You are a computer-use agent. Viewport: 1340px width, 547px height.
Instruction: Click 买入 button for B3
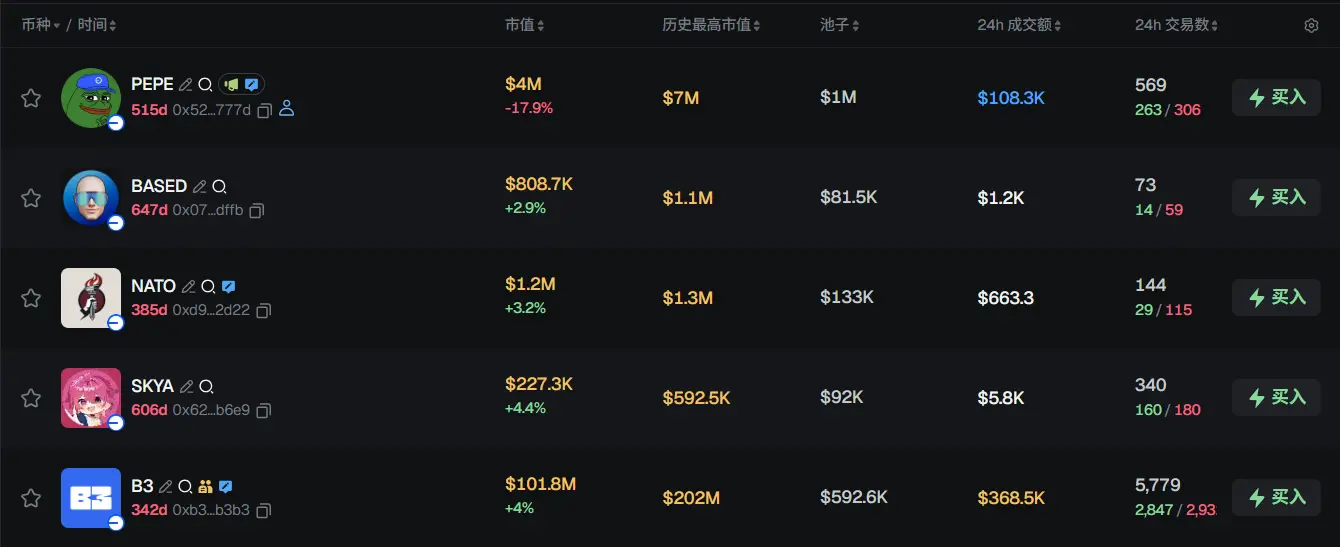coord(1276,498)
